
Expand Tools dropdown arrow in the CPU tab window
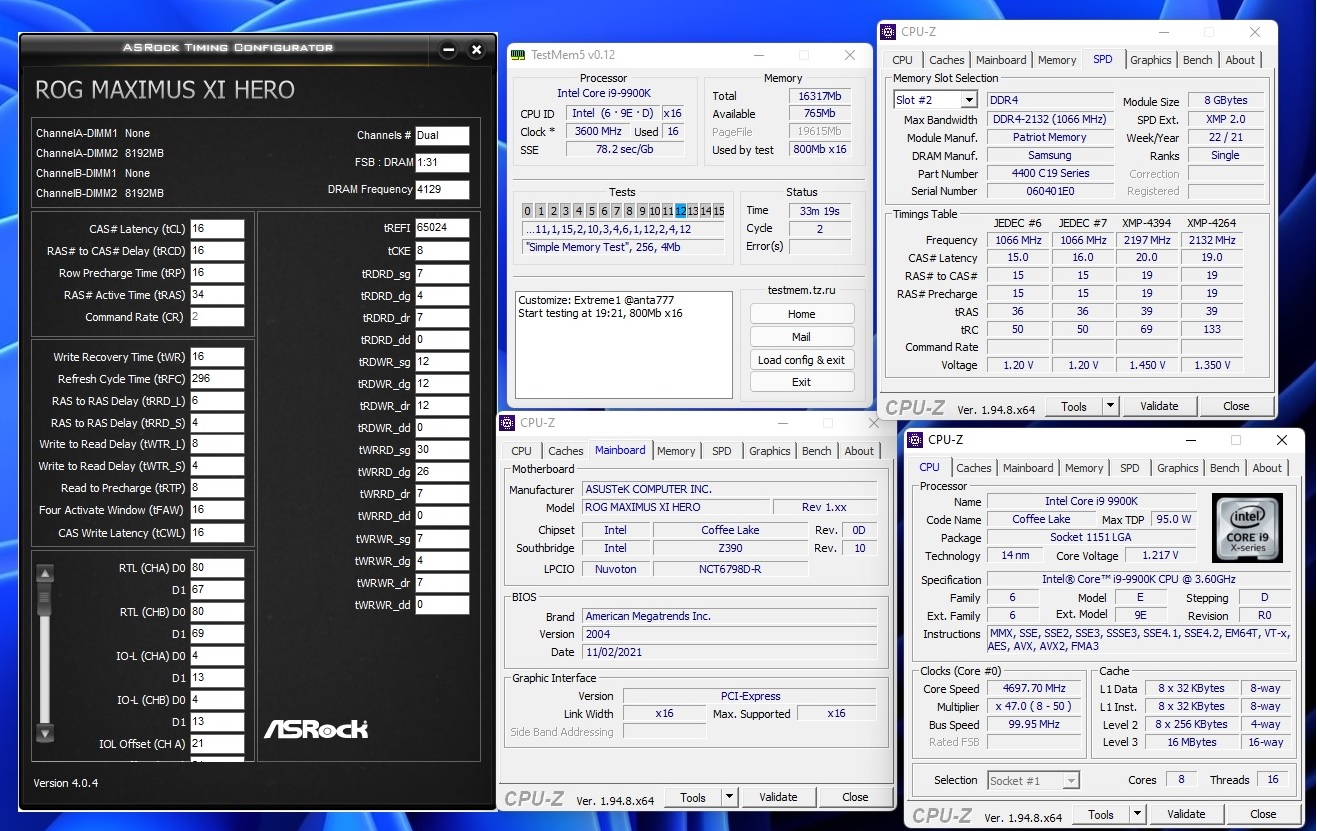click(1137, 814)
